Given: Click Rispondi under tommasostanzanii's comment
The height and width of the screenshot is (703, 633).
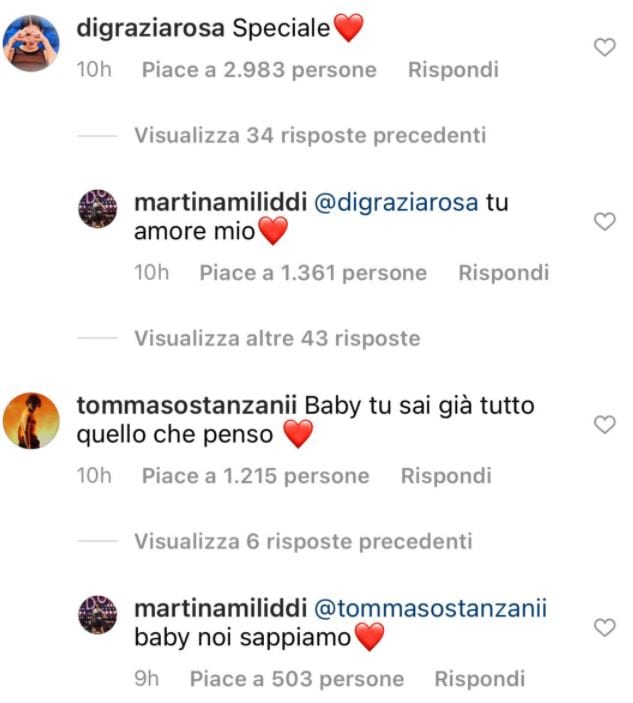Looking at the screenshot, I should 446,476.
